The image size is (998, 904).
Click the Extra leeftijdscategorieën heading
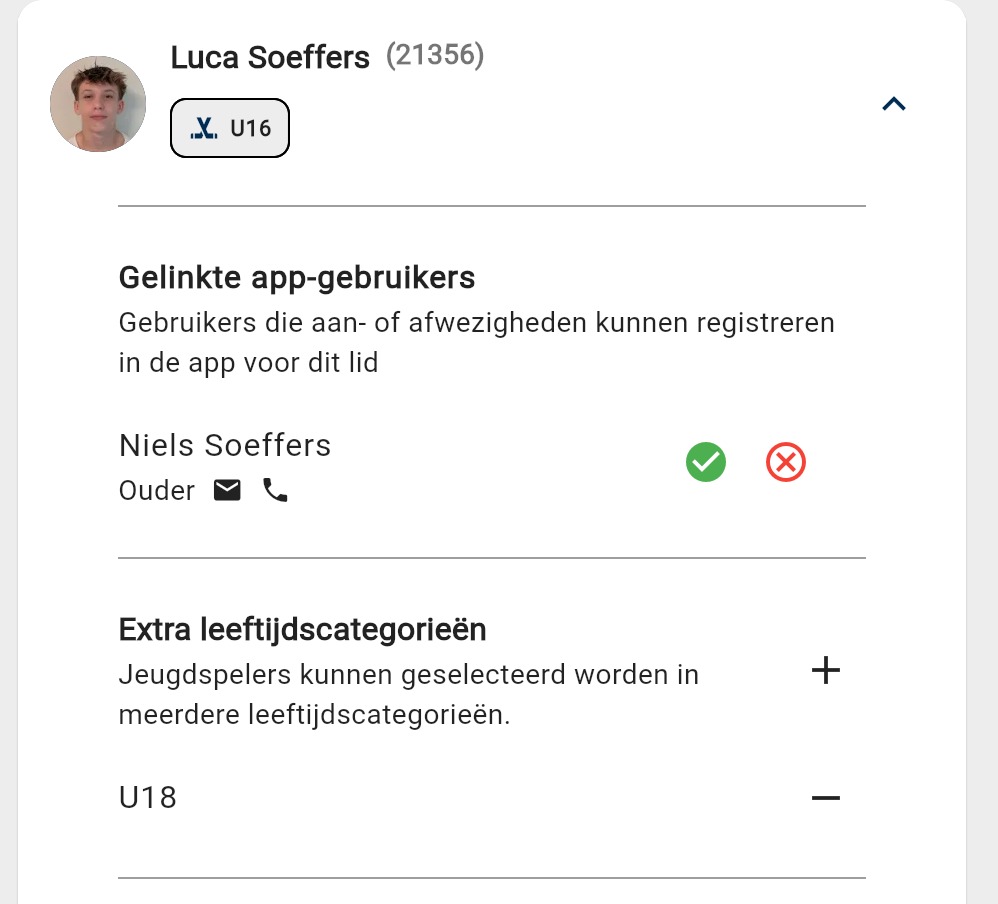click(x=302, y=629)
